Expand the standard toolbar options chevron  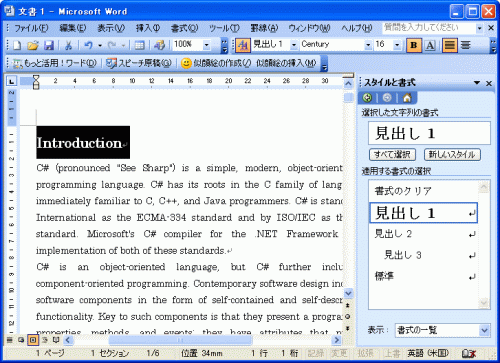coord(225,45)
